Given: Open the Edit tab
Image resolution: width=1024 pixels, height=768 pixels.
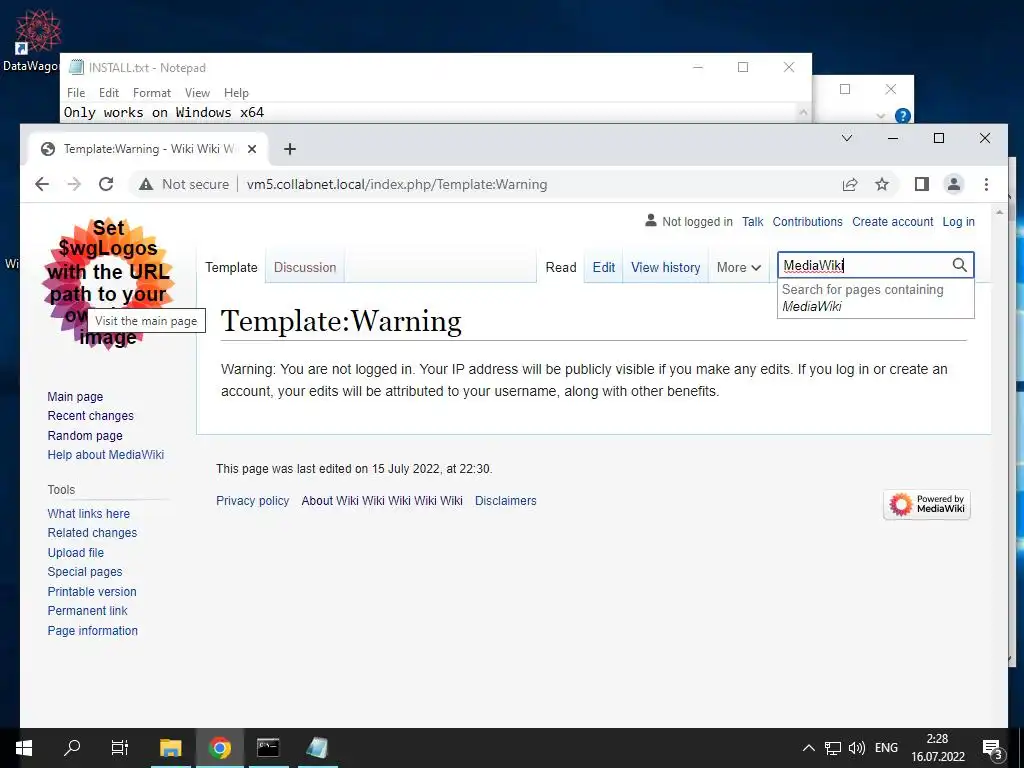Looking at the screenshot, I should [x=603, y=267].
